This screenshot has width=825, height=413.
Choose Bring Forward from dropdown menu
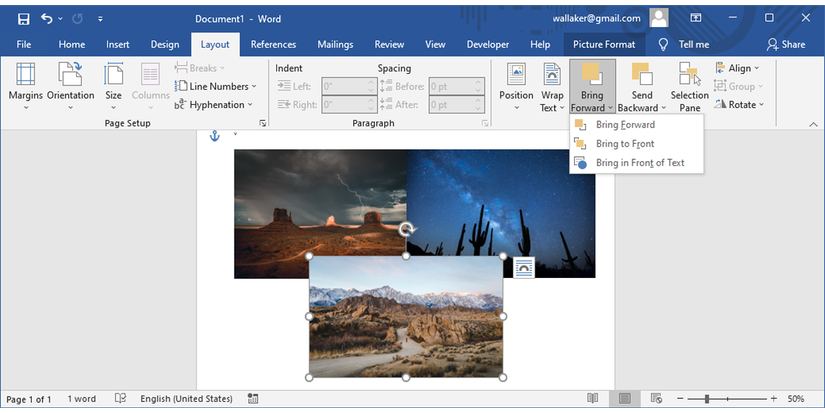636,125
